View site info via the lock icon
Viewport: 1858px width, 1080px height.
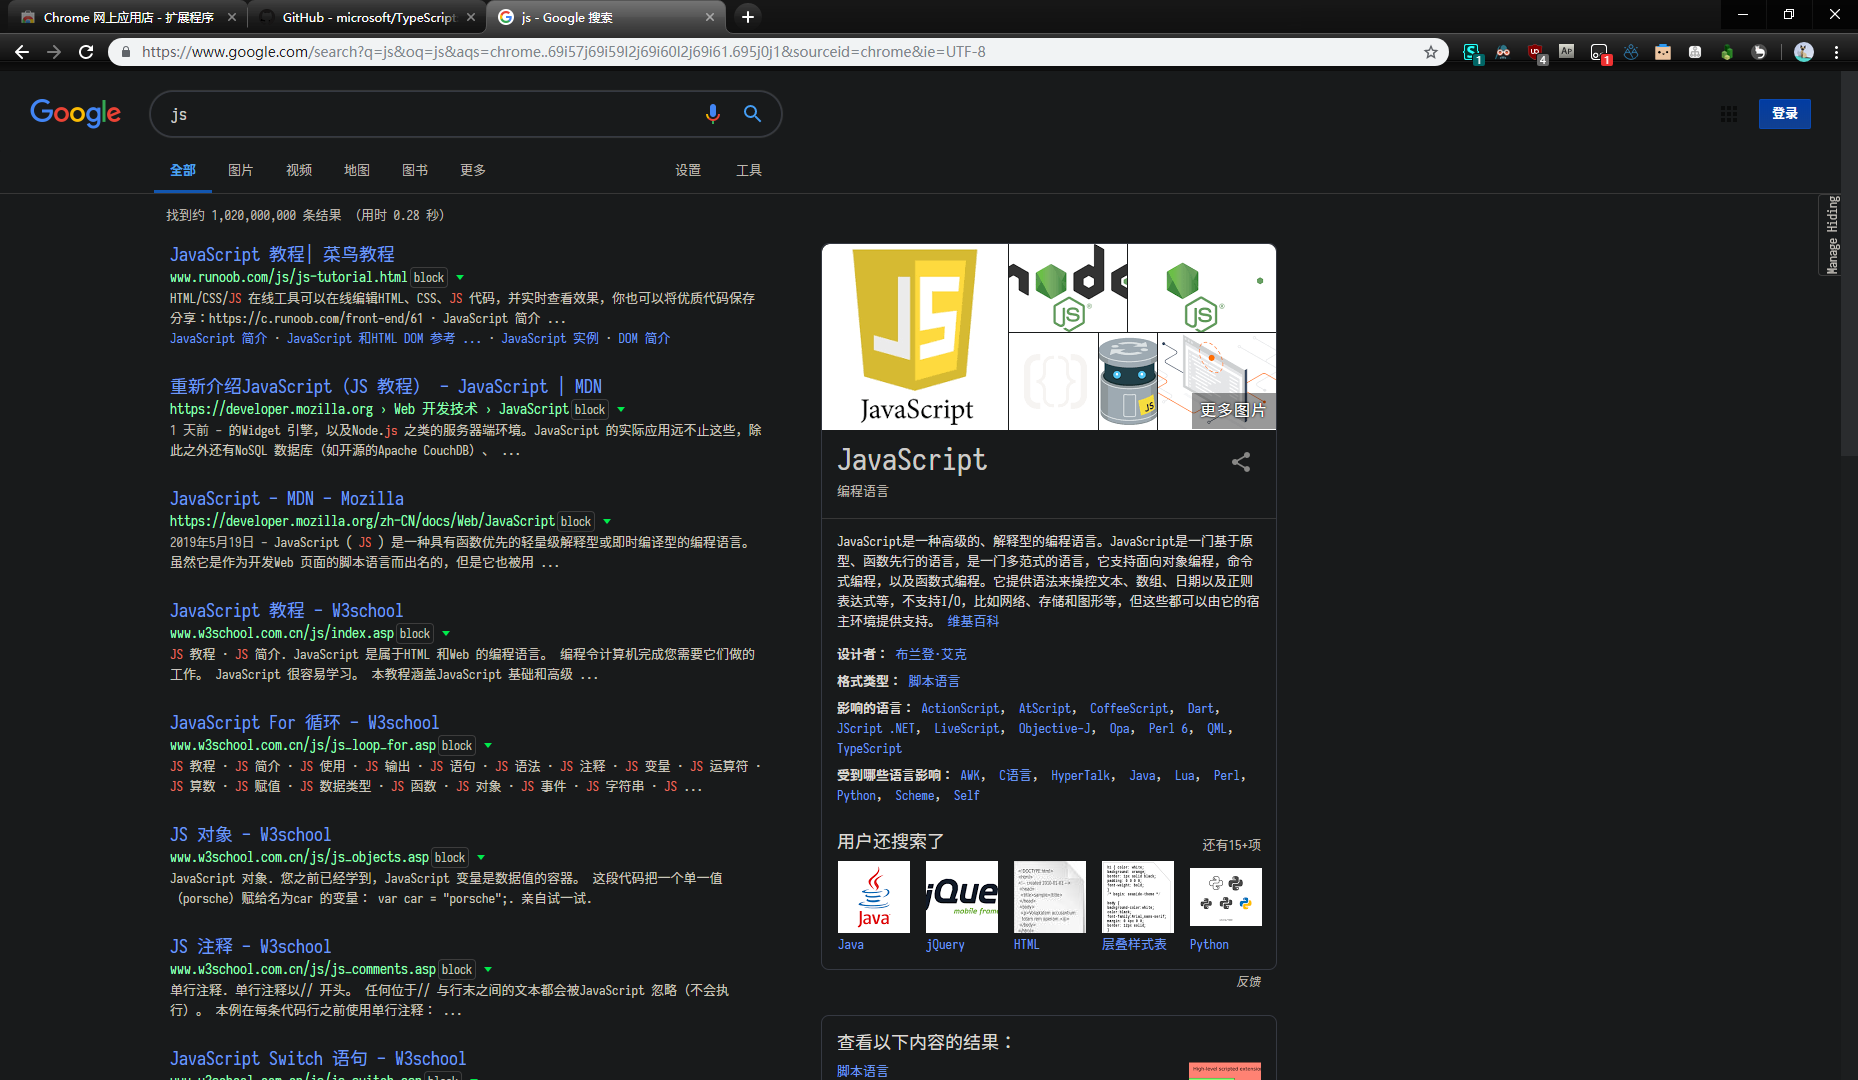point(125,52)
